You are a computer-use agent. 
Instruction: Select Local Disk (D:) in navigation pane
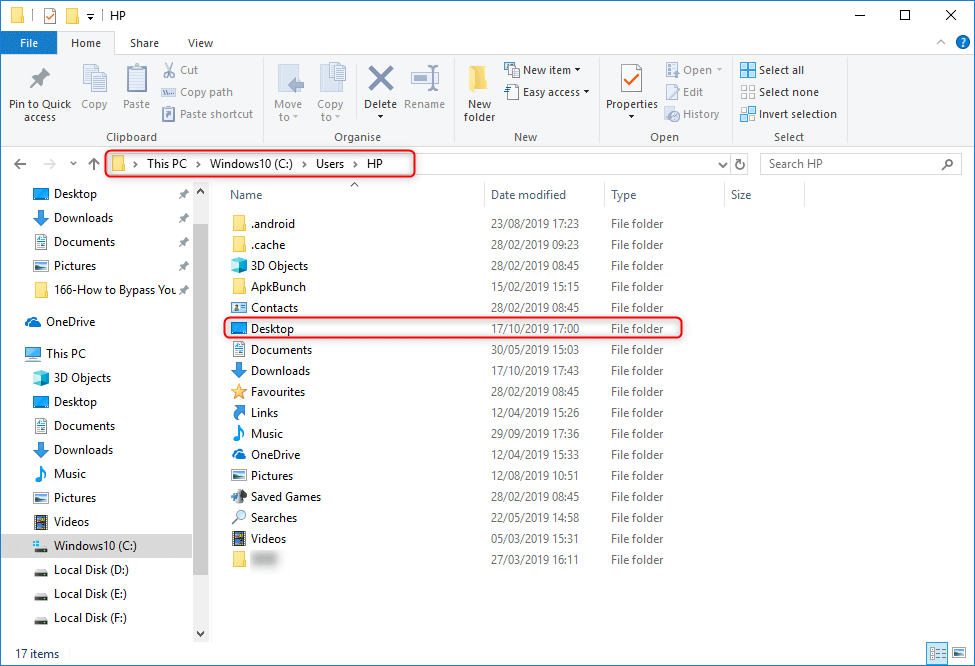[81, 570]
